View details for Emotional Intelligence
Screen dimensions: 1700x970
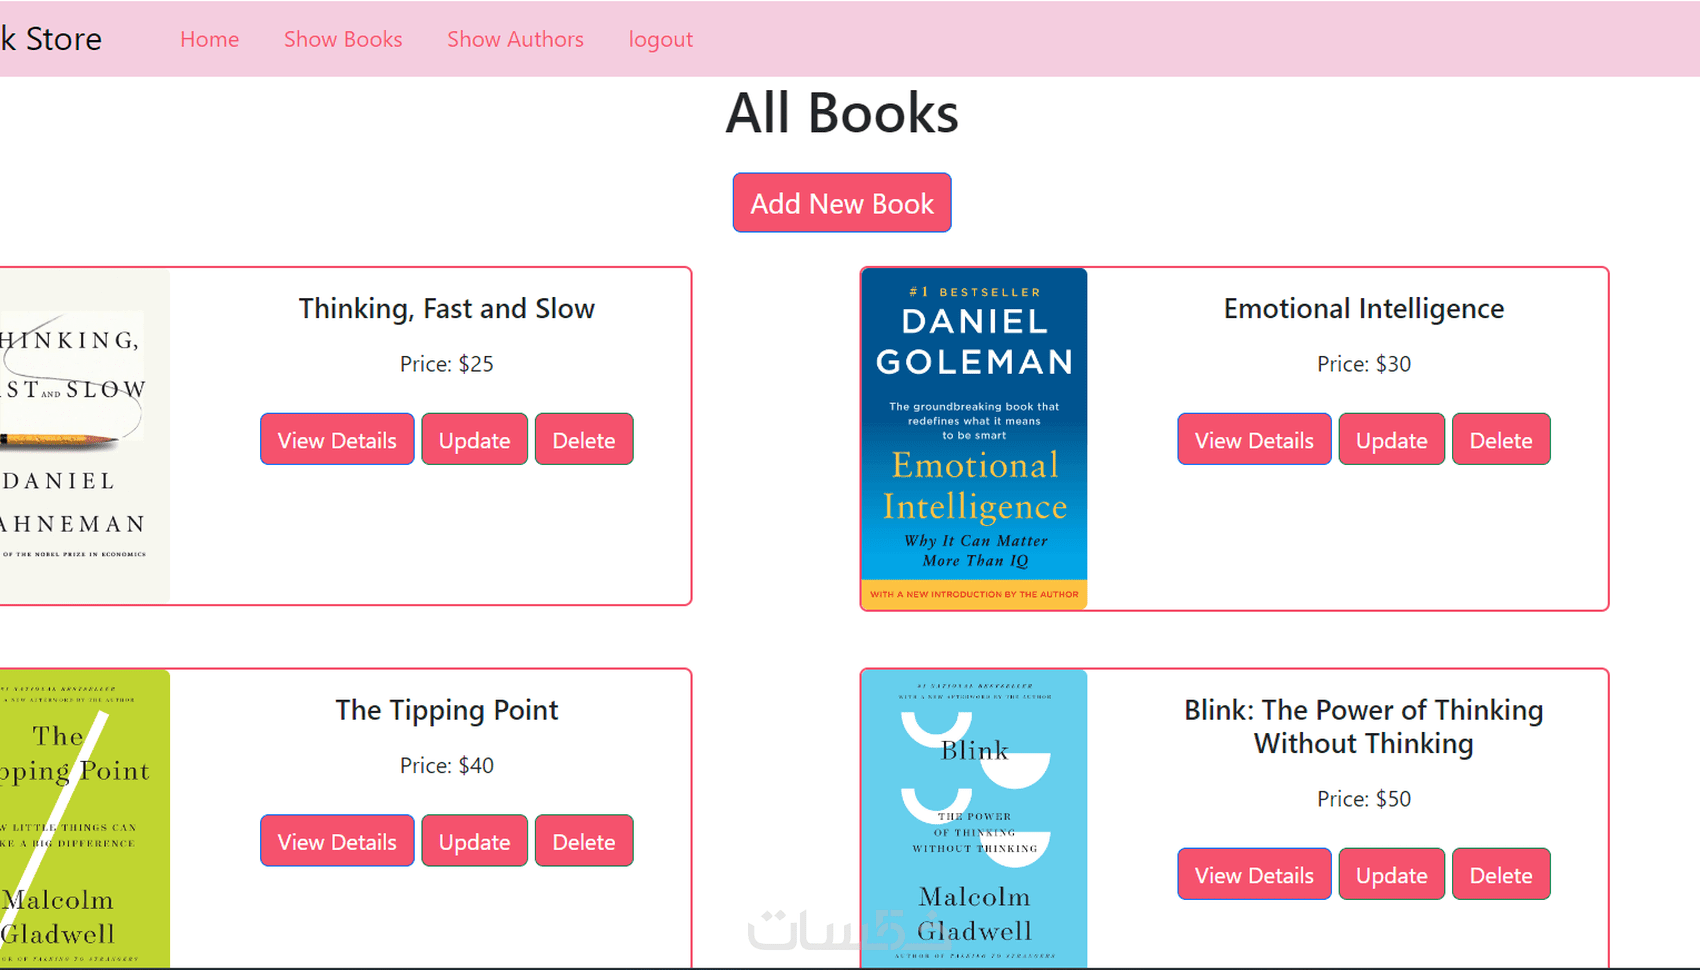1254,440
